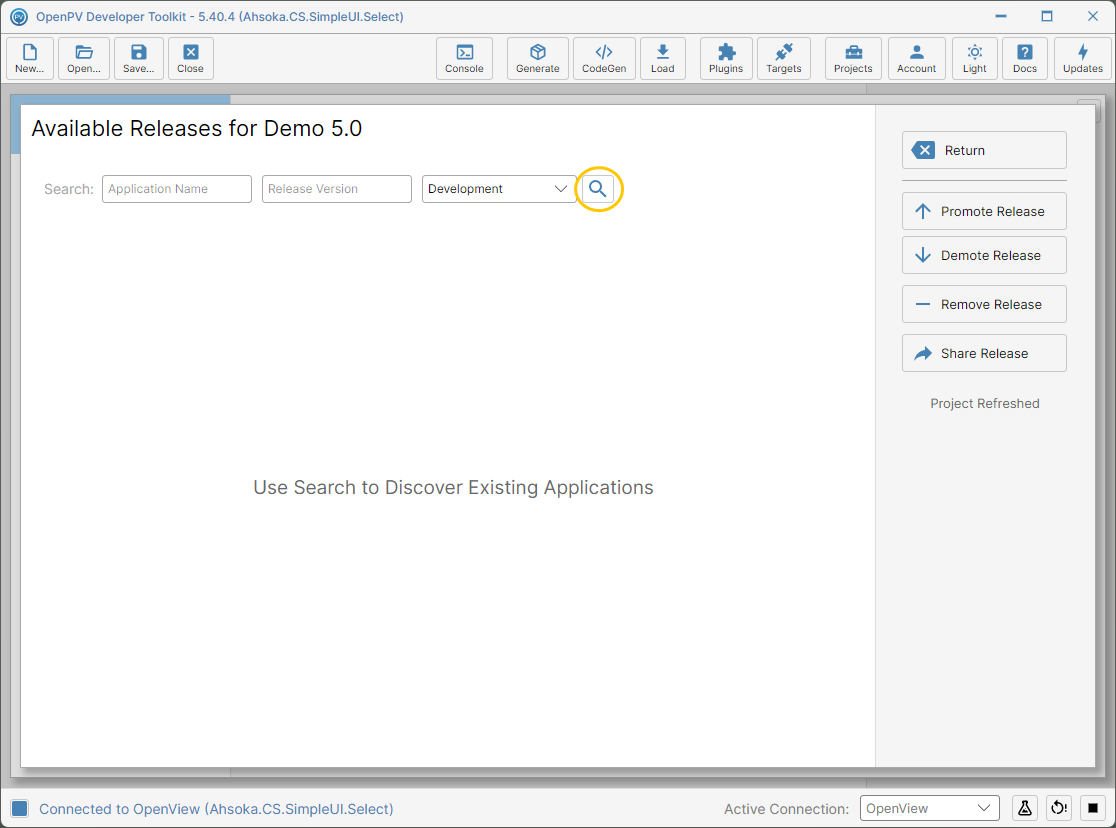1116x828 pixels.
Task: Run the release search with magnifier icon
Action: pyautogui.click(x=598, y=189)
